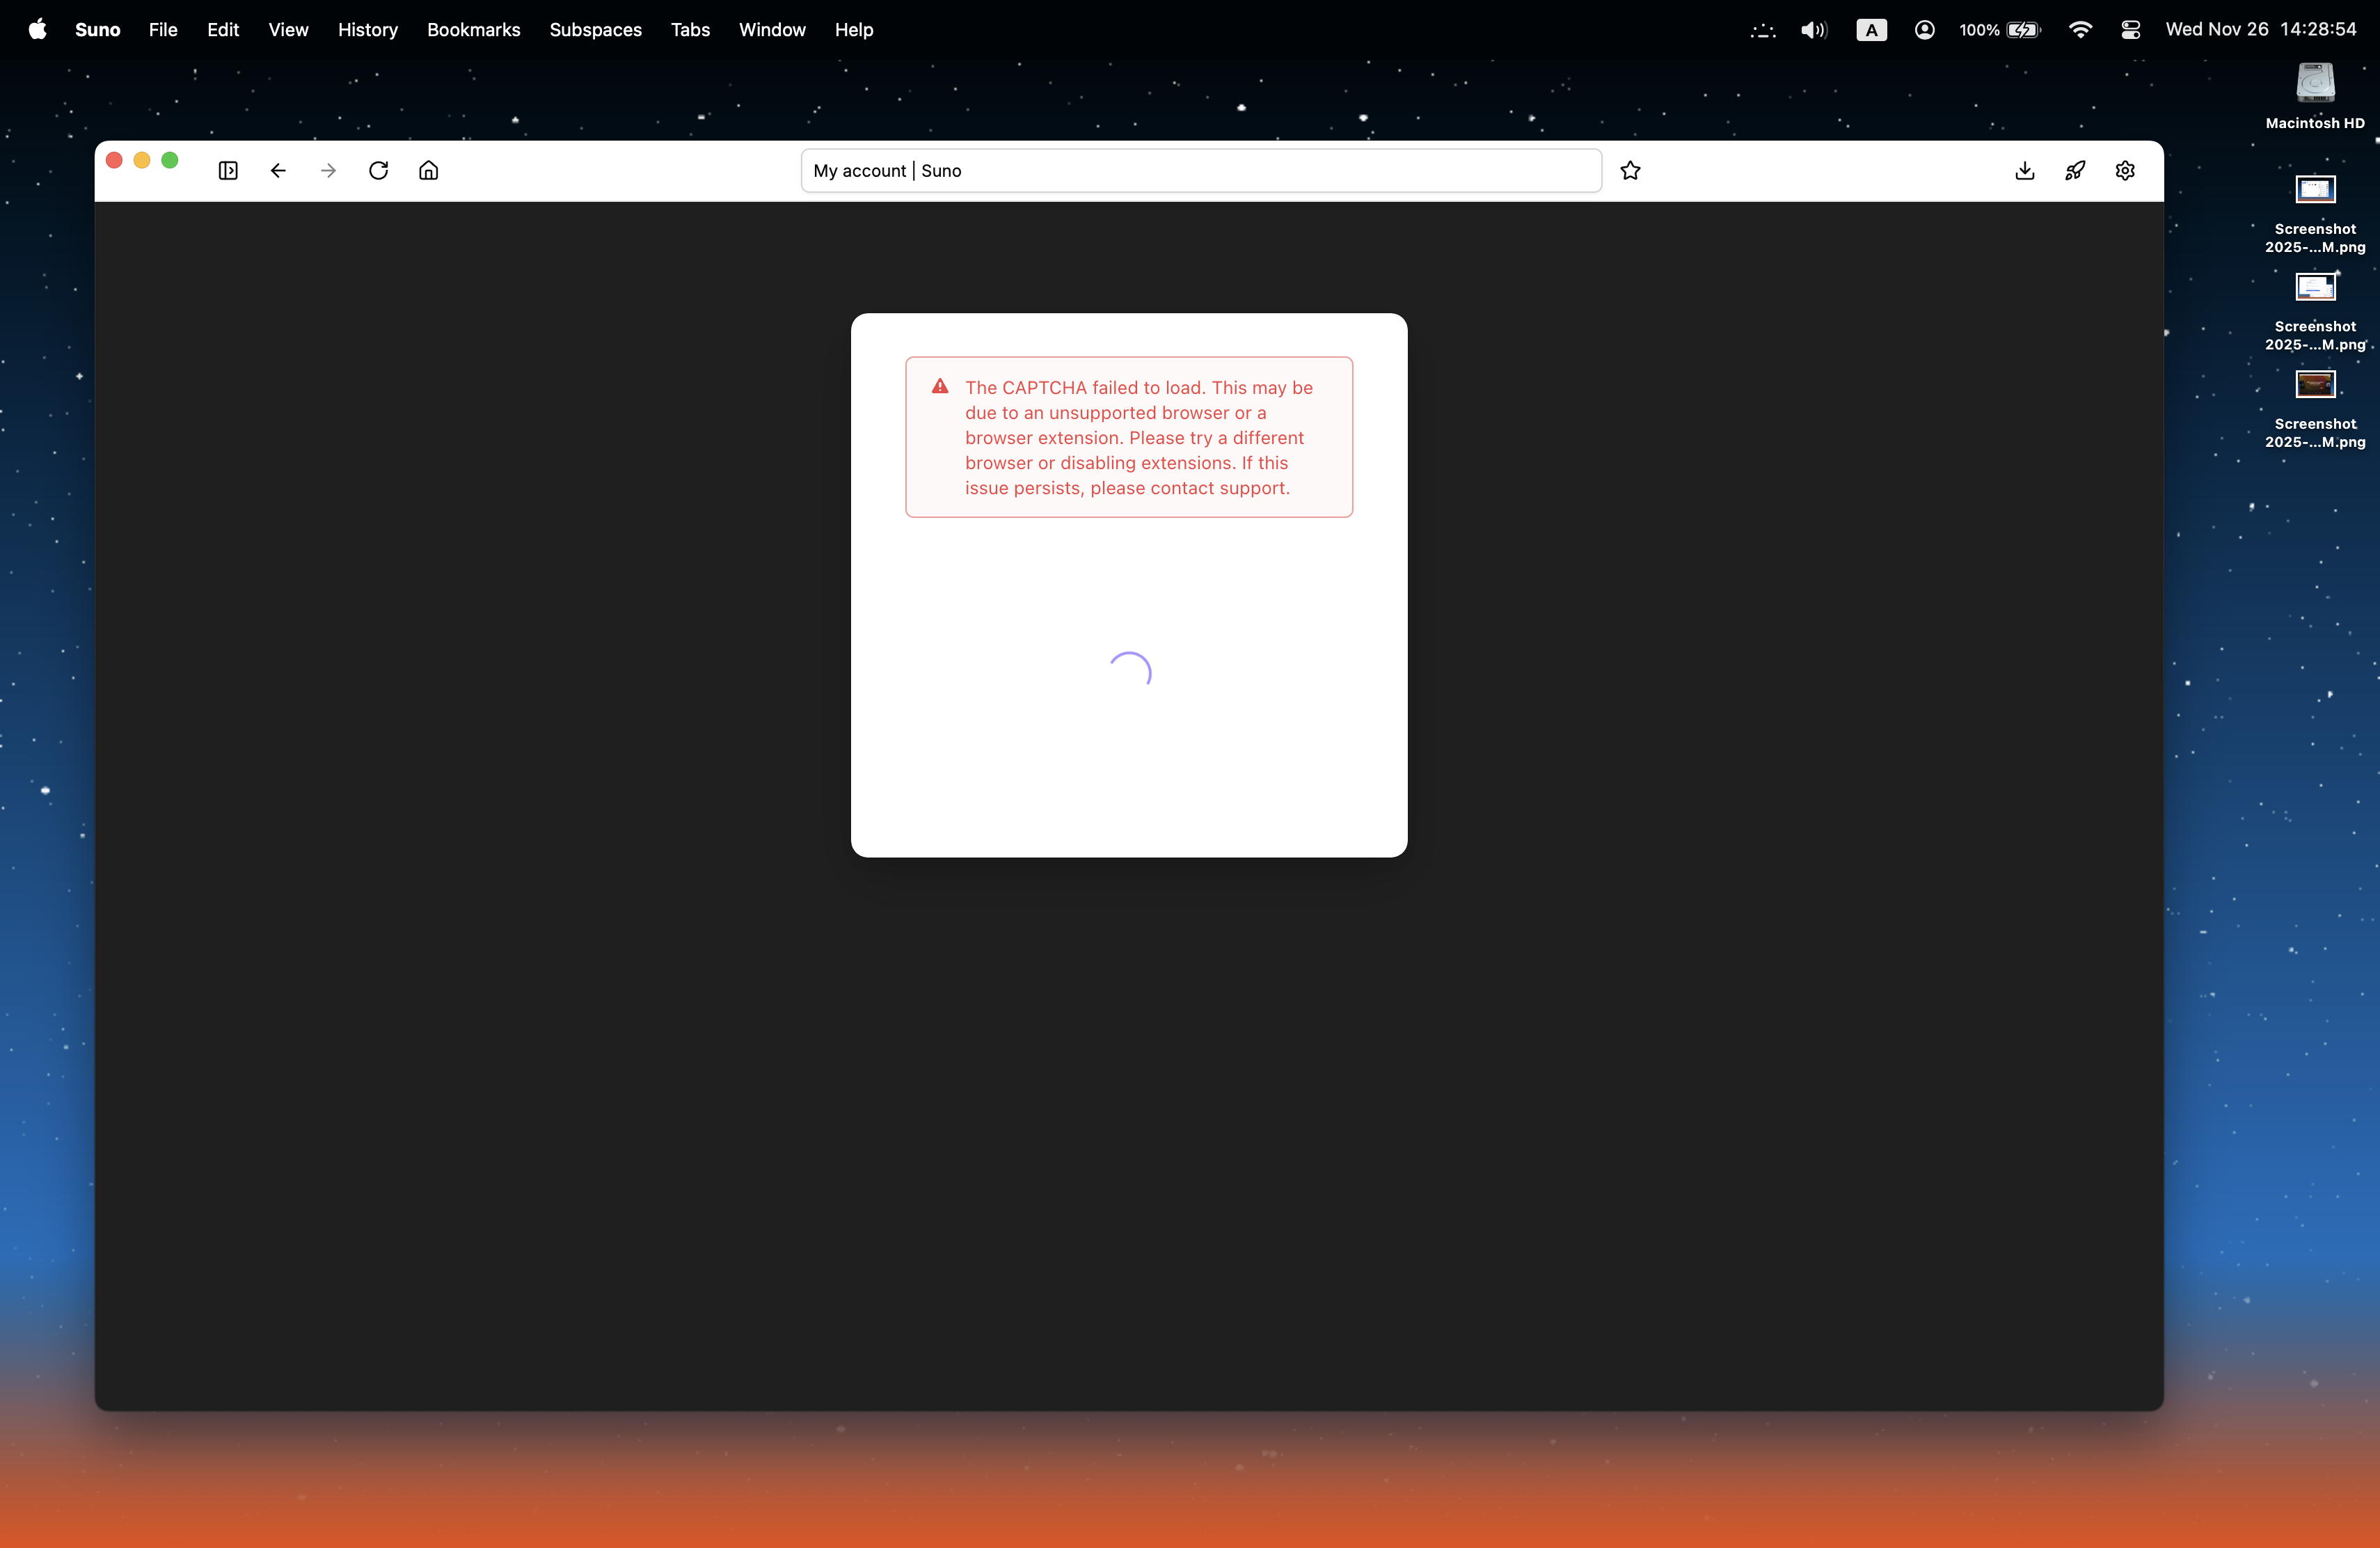
Task: Open the downloads icon
Action: coord(2024,171)
